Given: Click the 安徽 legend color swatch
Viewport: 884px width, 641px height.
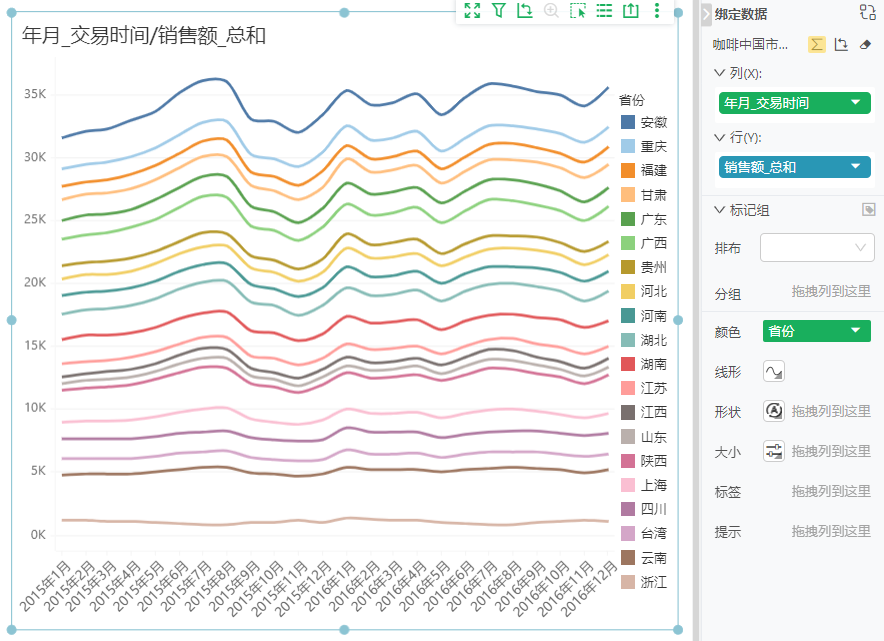Looking at the screenshot, I should [x=628, y=122].
